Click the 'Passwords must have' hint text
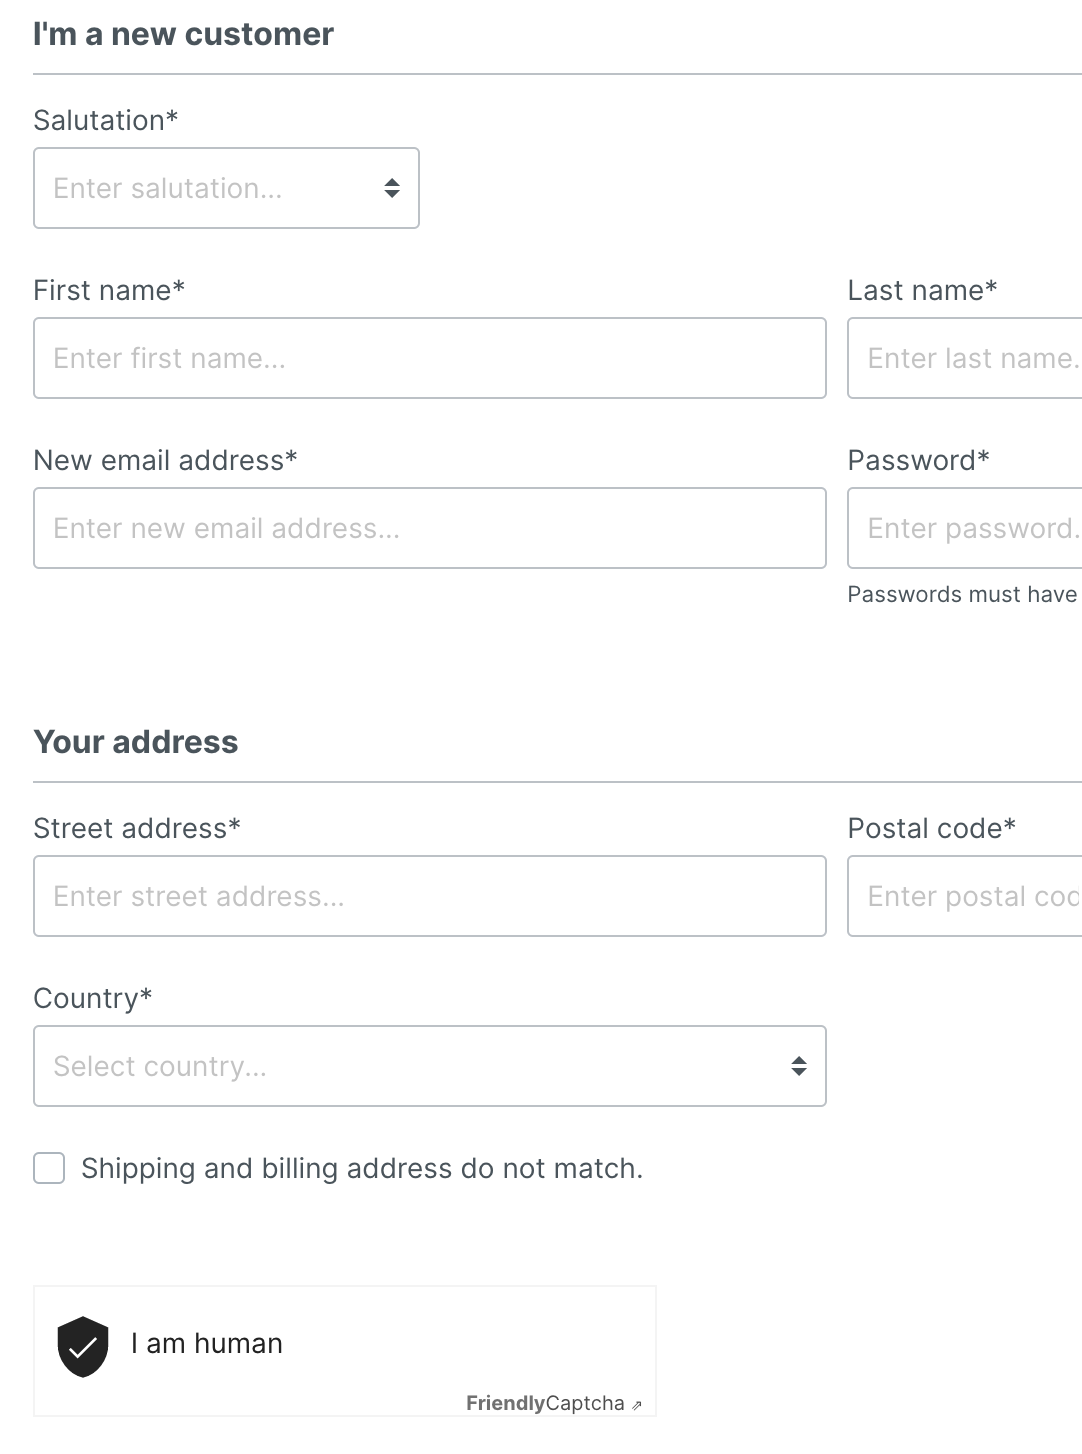1082x1454 pixels. 962,594
